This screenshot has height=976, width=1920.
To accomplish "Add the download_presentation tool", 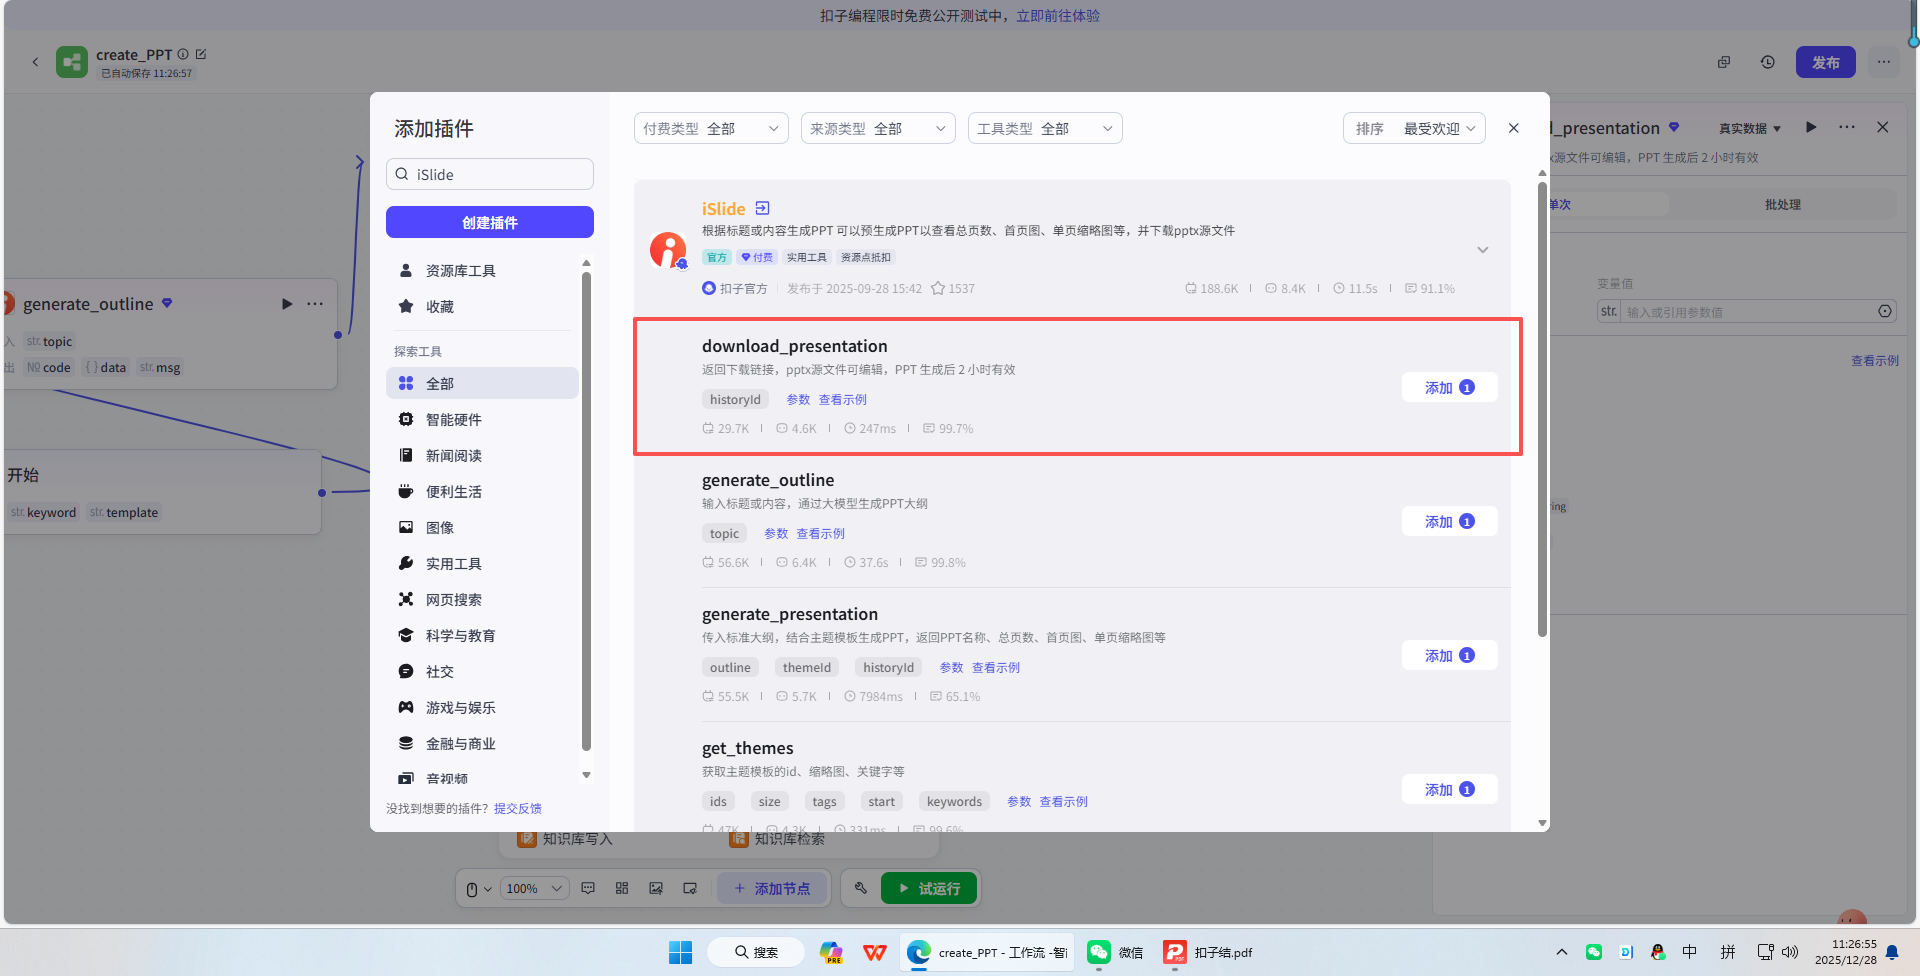I will click(x=1449, y=387).
